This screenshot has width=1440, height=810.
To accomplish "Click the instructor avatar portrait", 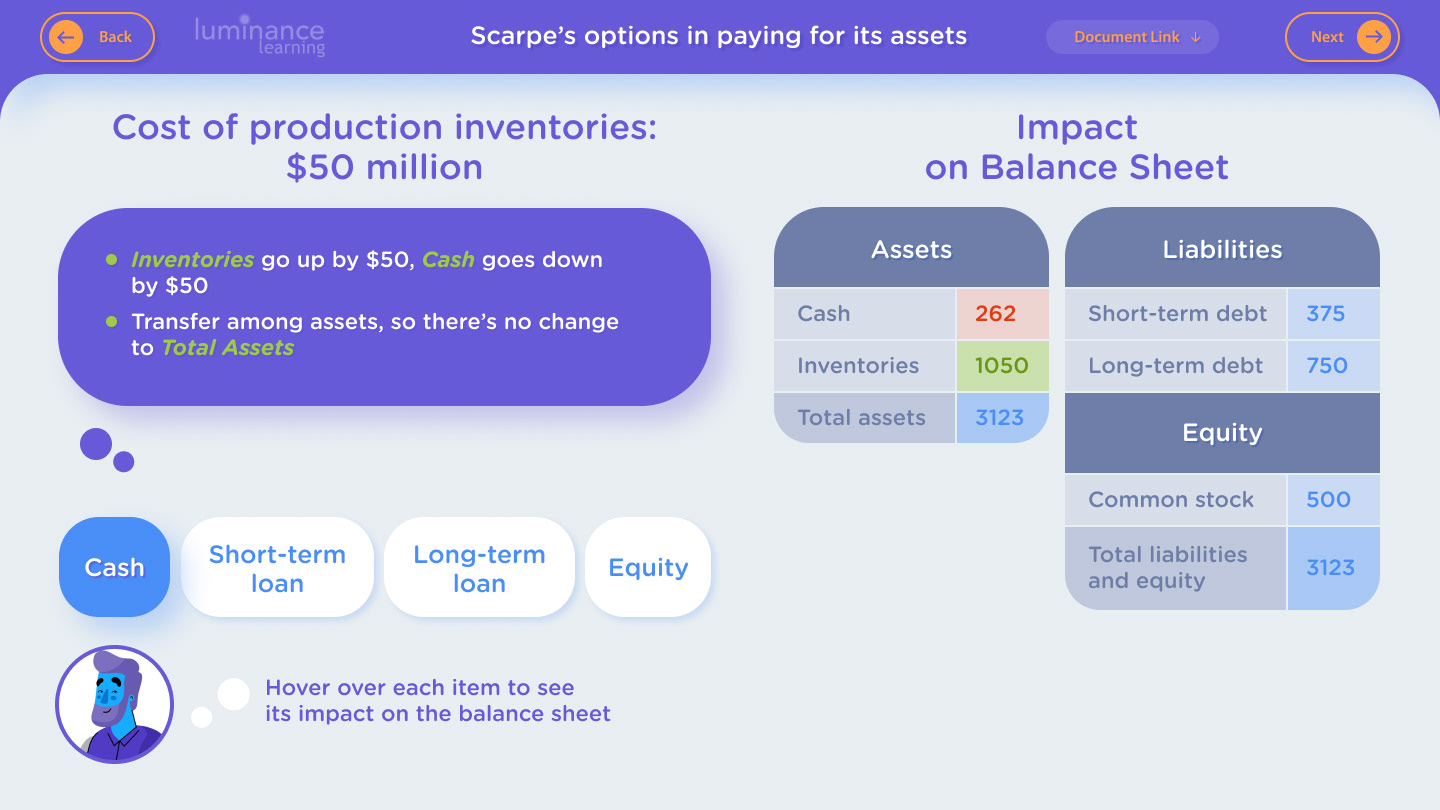I will pos(114,704).
